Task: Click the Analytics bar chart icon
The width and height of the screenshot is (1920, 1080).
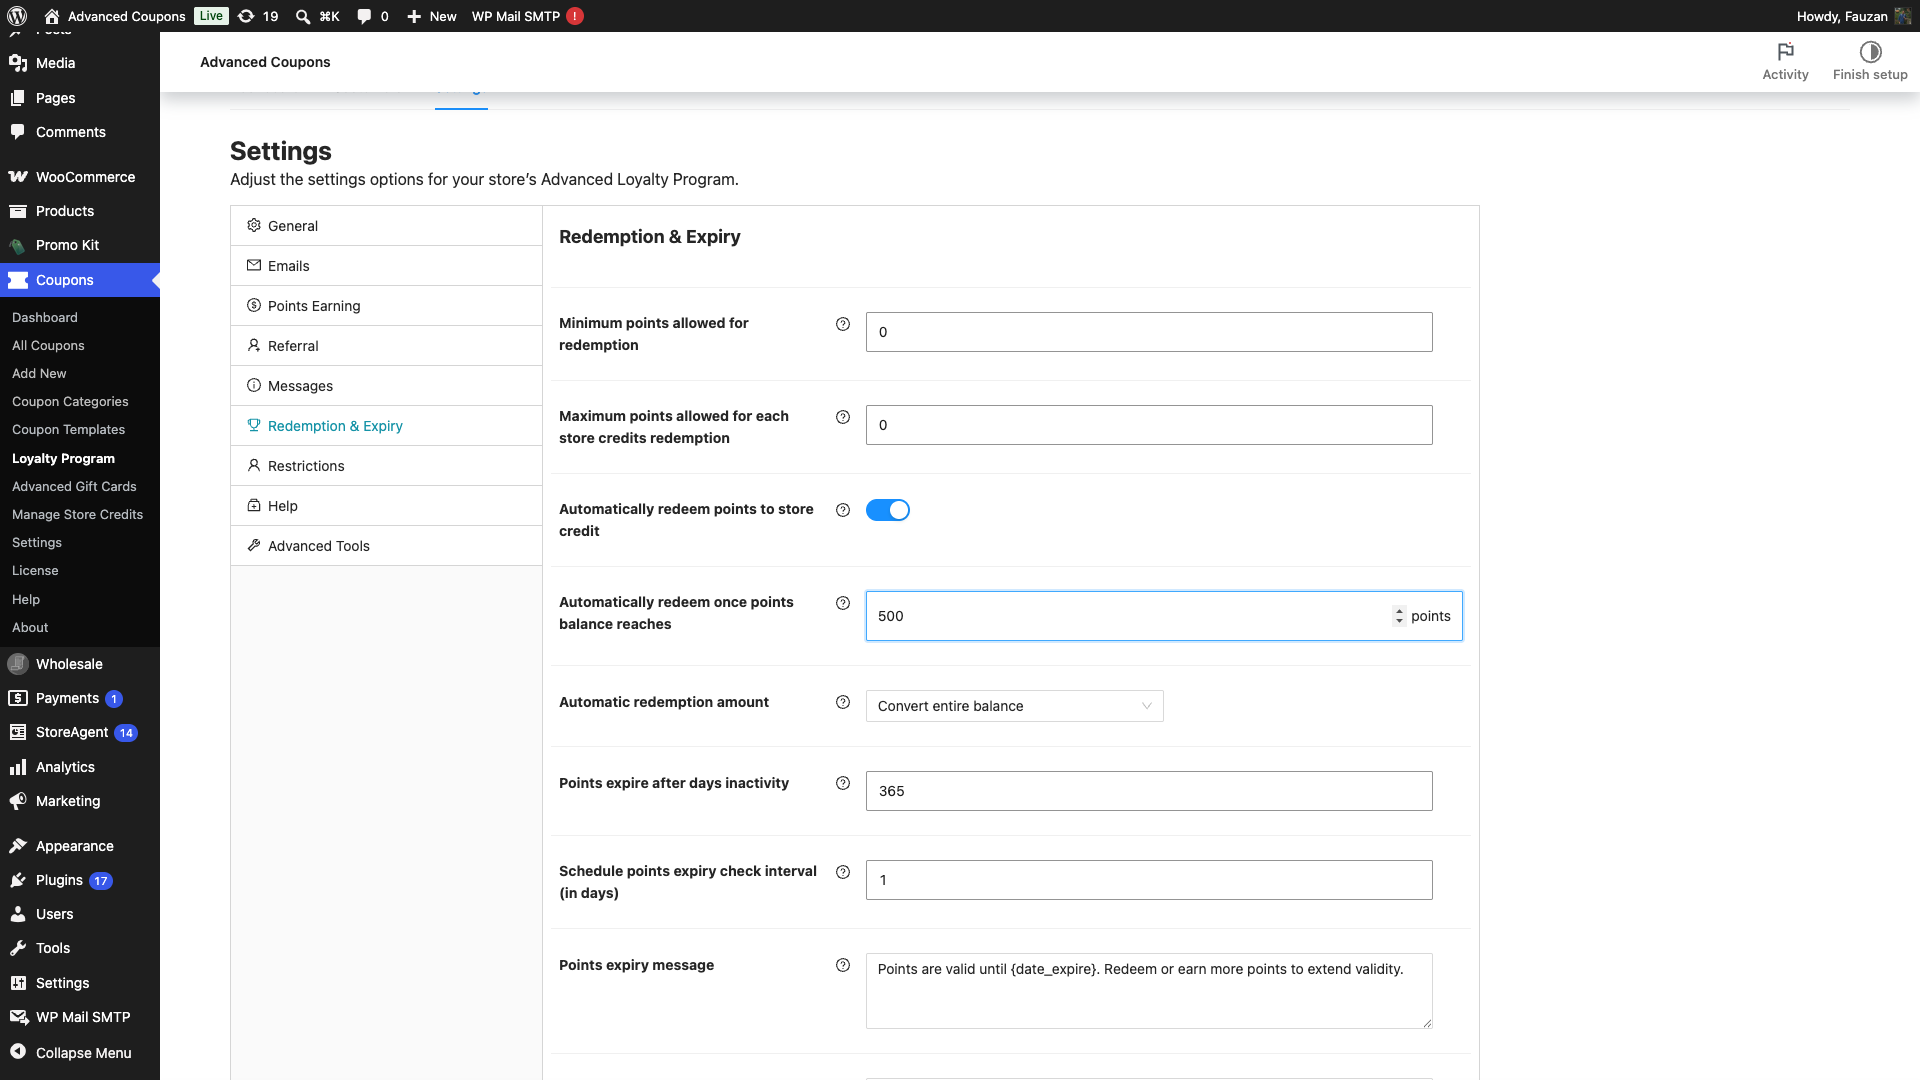Action: (x=18, y=767)
